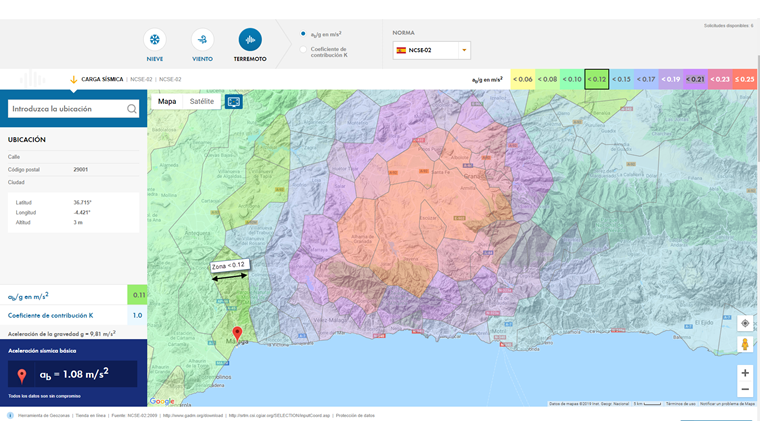The image size is (760, 439).
Task: Click the < 0.23 legend swatch
Action: pyautogui.click(x=720, y=79)
